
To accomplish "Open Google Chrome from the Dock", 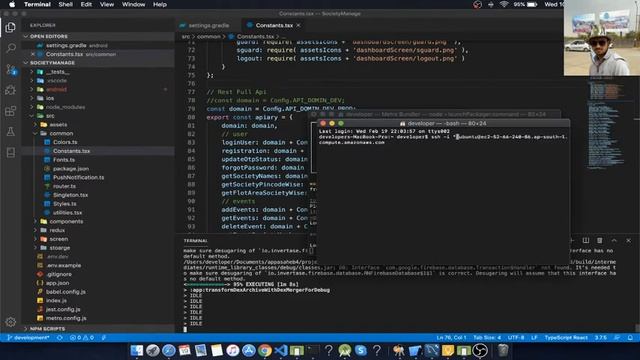I will [x=264, y=350].
